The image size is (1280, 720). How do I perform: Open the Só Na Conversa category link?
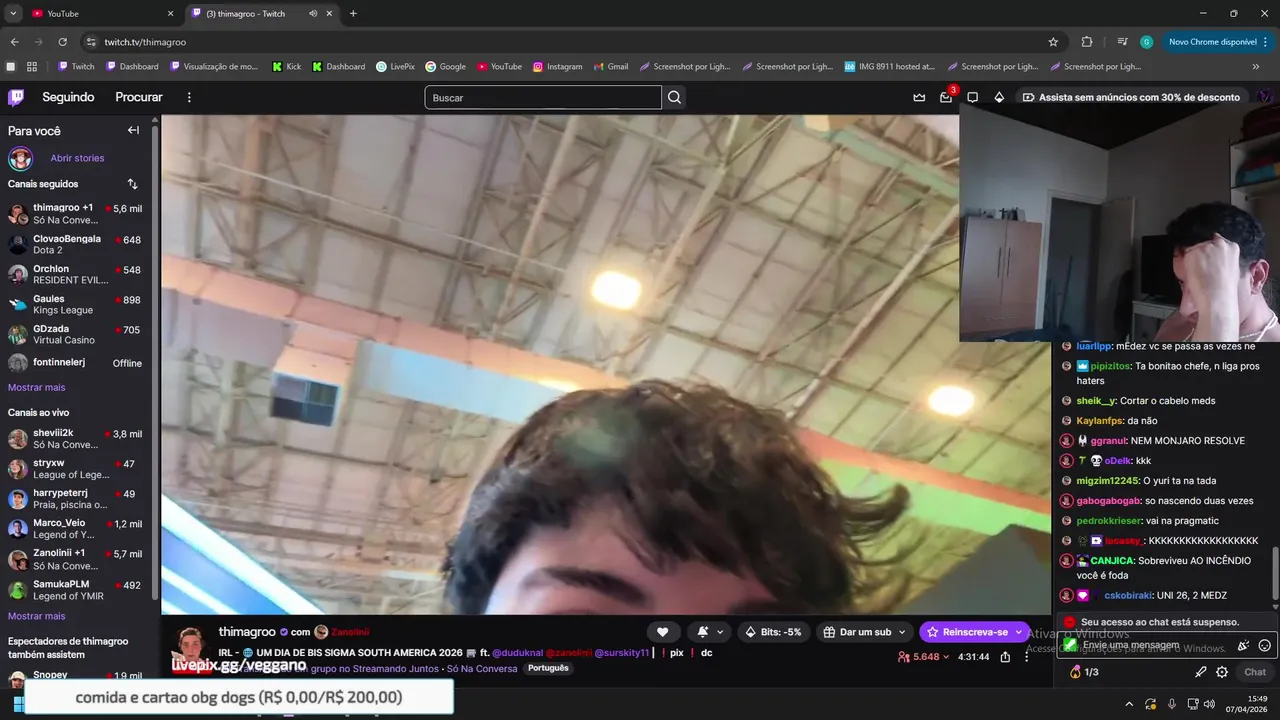482,668
